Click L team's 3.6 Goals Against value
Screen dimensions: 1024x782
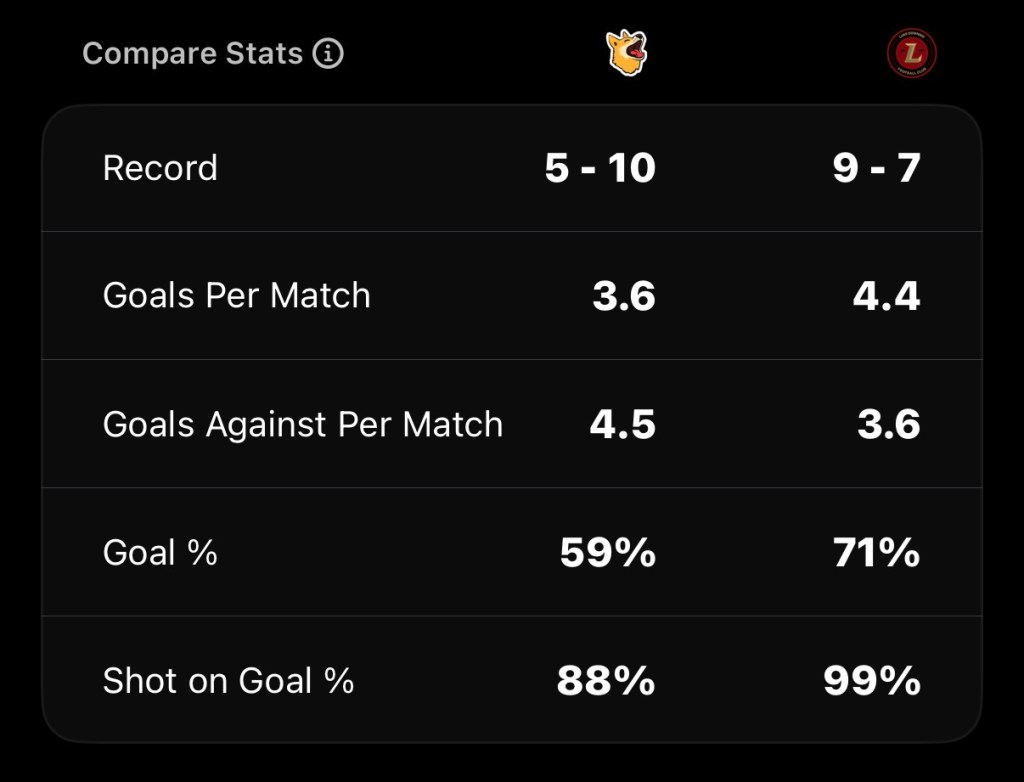click(x=888, y=424)
